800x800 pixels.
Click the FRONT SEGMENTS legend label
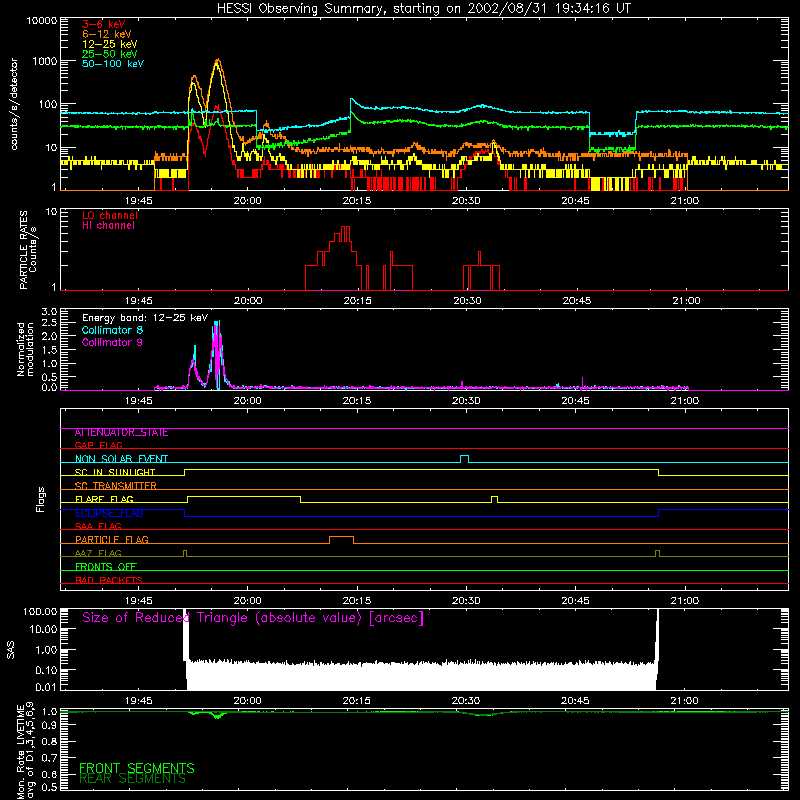click(137, 768)
